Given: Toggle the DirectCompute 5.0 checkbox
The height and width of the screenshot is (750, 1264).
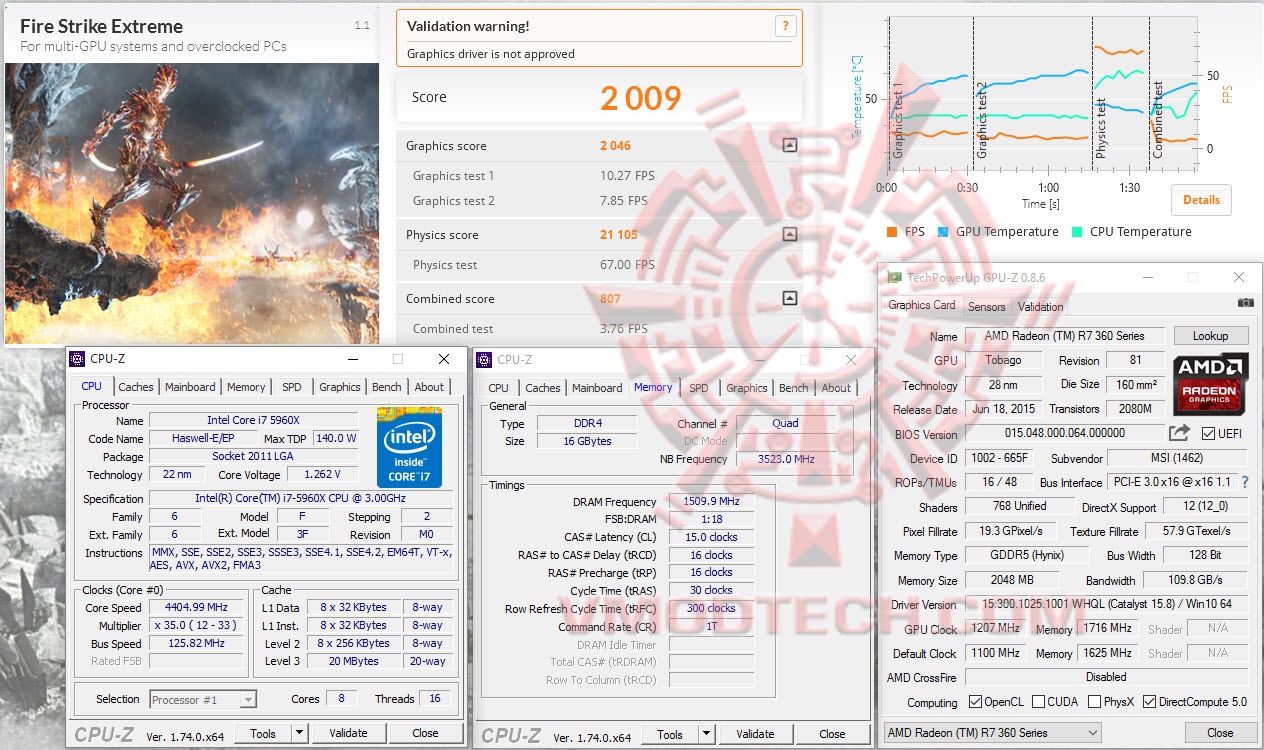Looking at the screenshot, I should pyautogui.click(x=1149, y=702).
